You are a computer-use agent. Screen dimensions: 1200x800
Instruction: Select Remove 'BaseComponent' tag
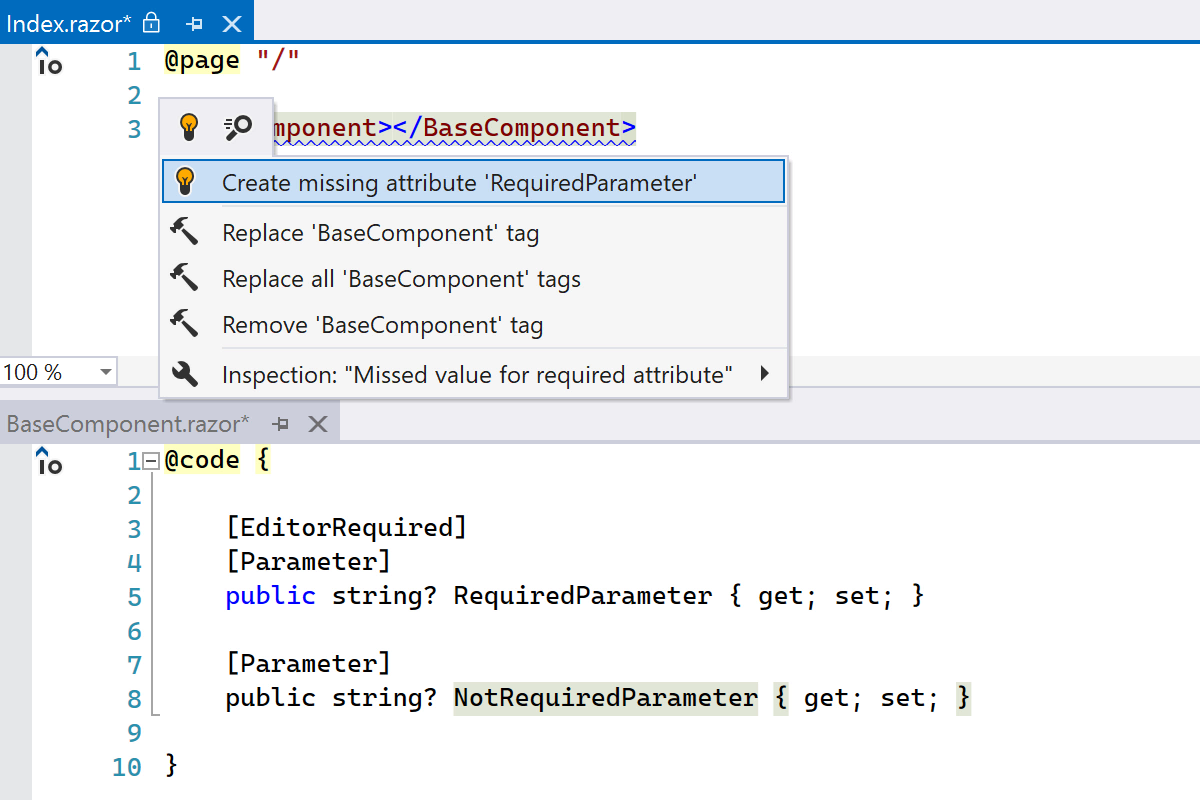pyautogui.click(x=382, y=325)
